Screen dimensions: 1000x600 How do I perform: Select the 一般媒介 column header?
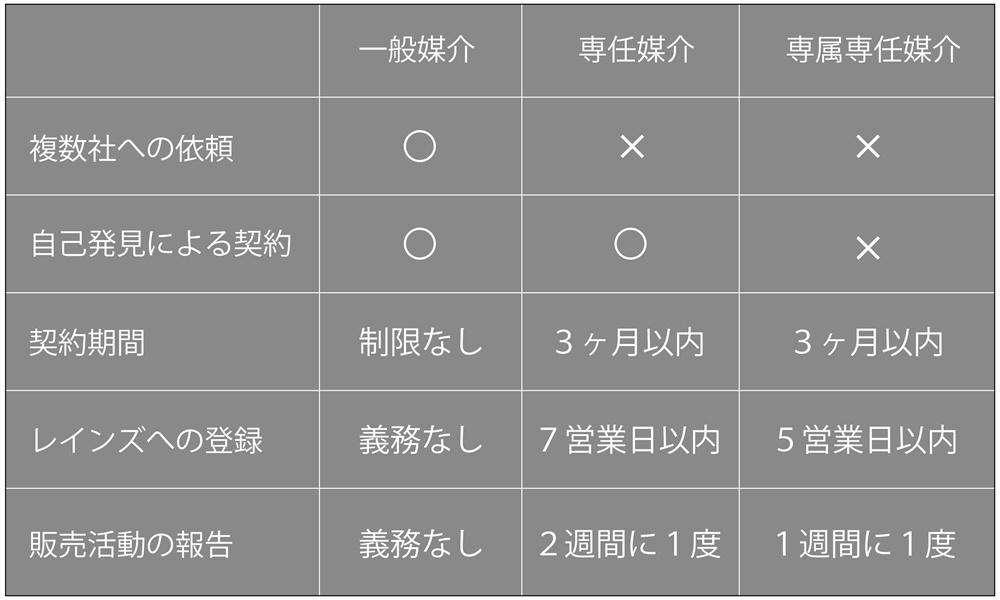pyautogui.click(x=418, y=51)
